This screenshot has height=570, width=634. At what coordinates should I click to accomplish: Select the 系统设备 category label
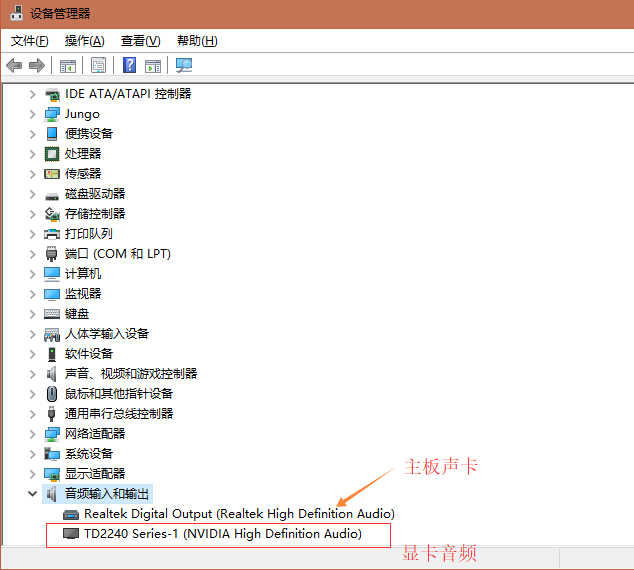(89, 454)
